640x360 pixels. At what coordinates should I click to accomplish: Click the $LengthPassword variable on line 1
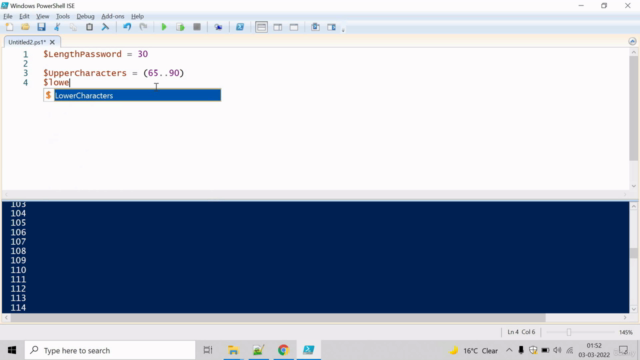82,54
